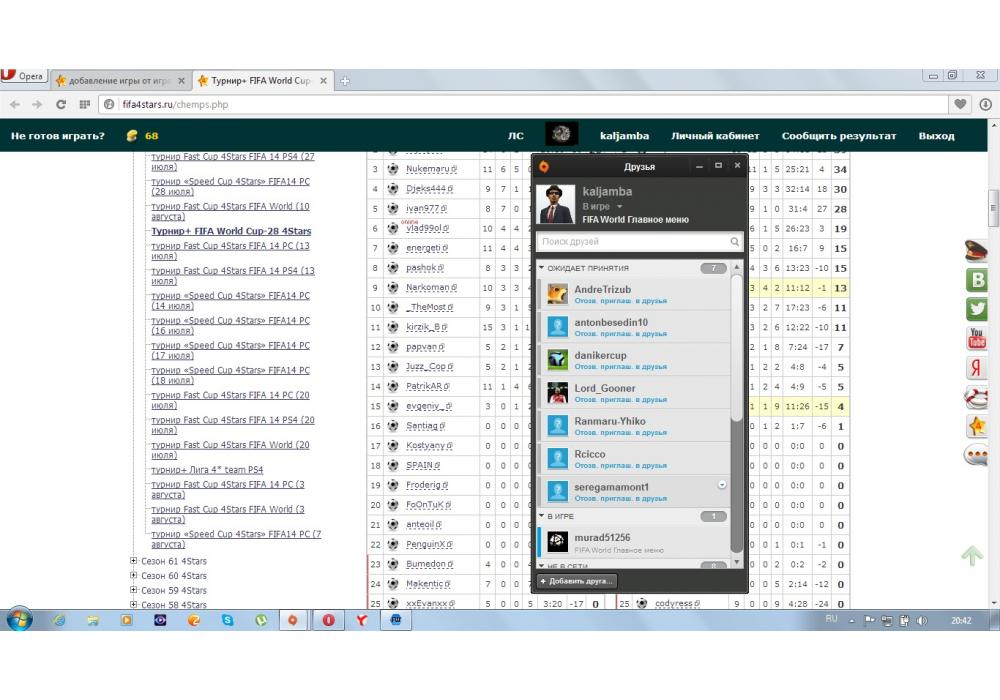1000x700 pixels.
Task: Open the Twitter sidebar icon
Action: pyautogui.click(x=976, y=310)
